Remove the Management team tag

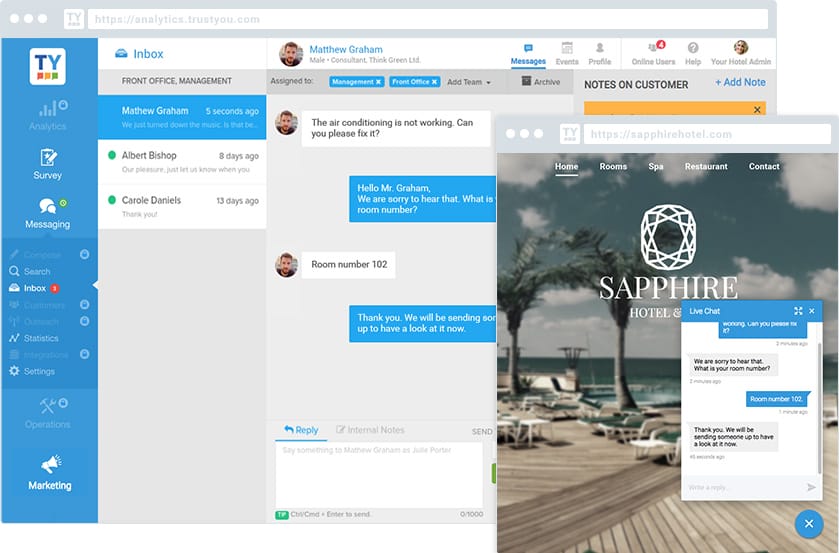[380, 82]
